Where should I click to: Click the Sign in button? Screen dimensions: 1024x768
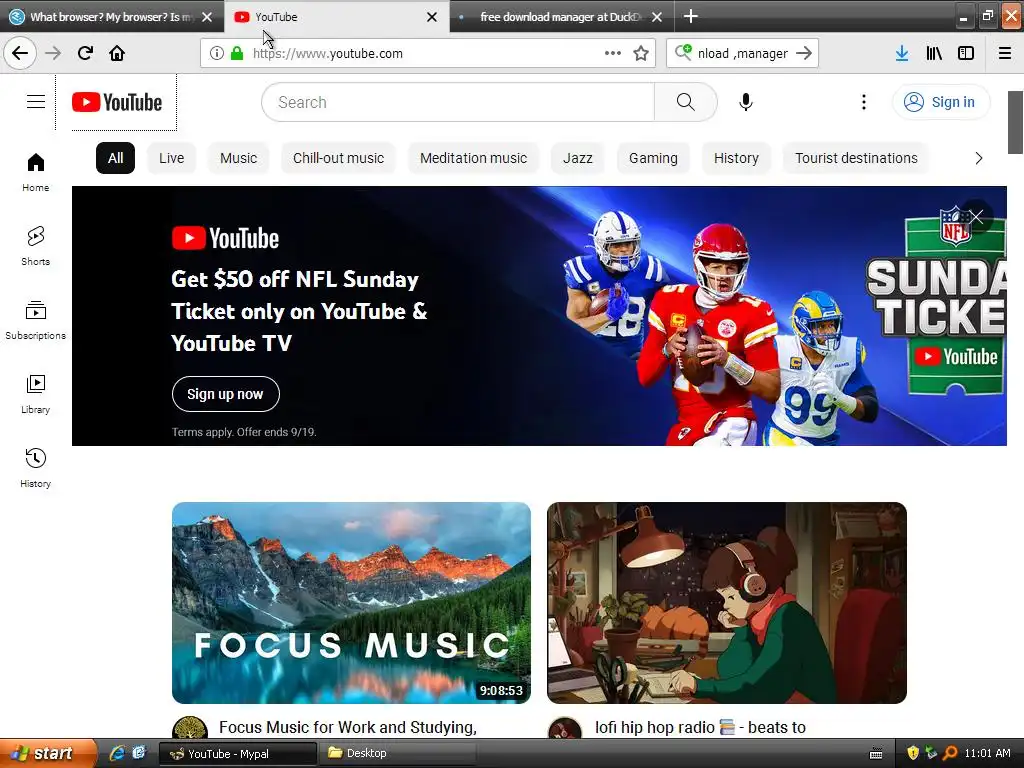point(940,102)
